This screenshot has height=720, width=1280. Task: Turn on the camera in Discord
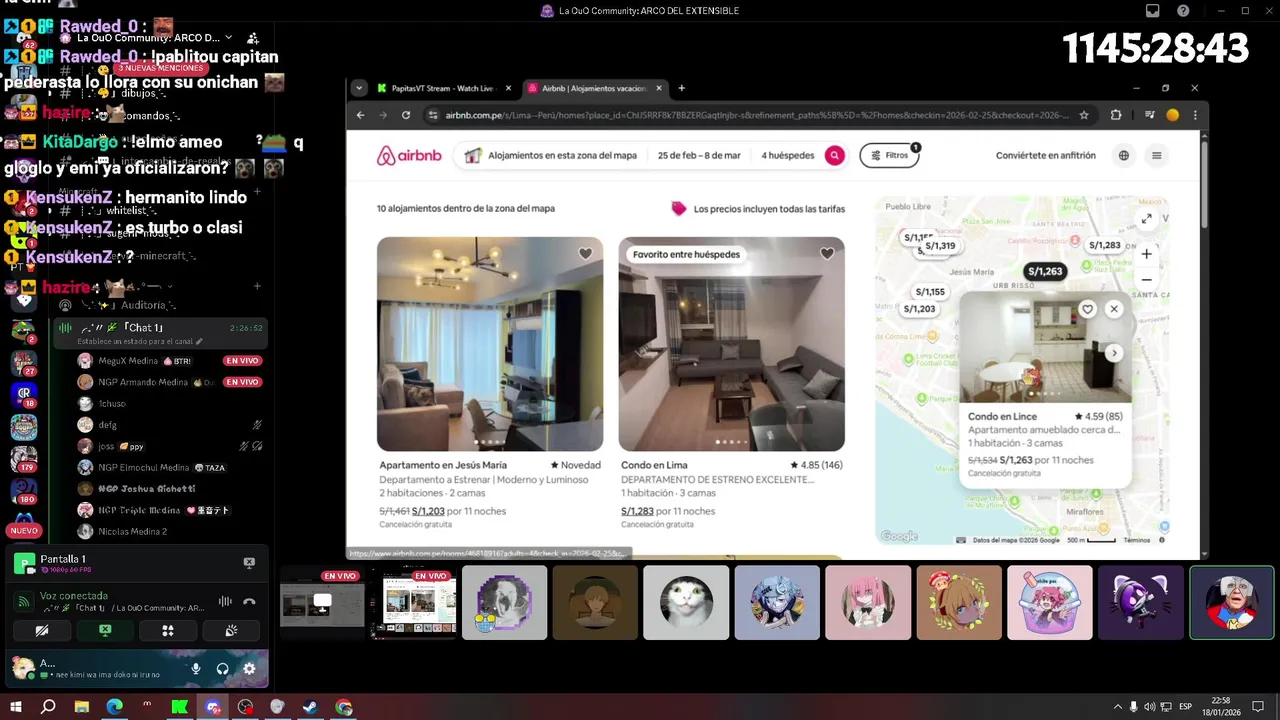pos(41,631)
